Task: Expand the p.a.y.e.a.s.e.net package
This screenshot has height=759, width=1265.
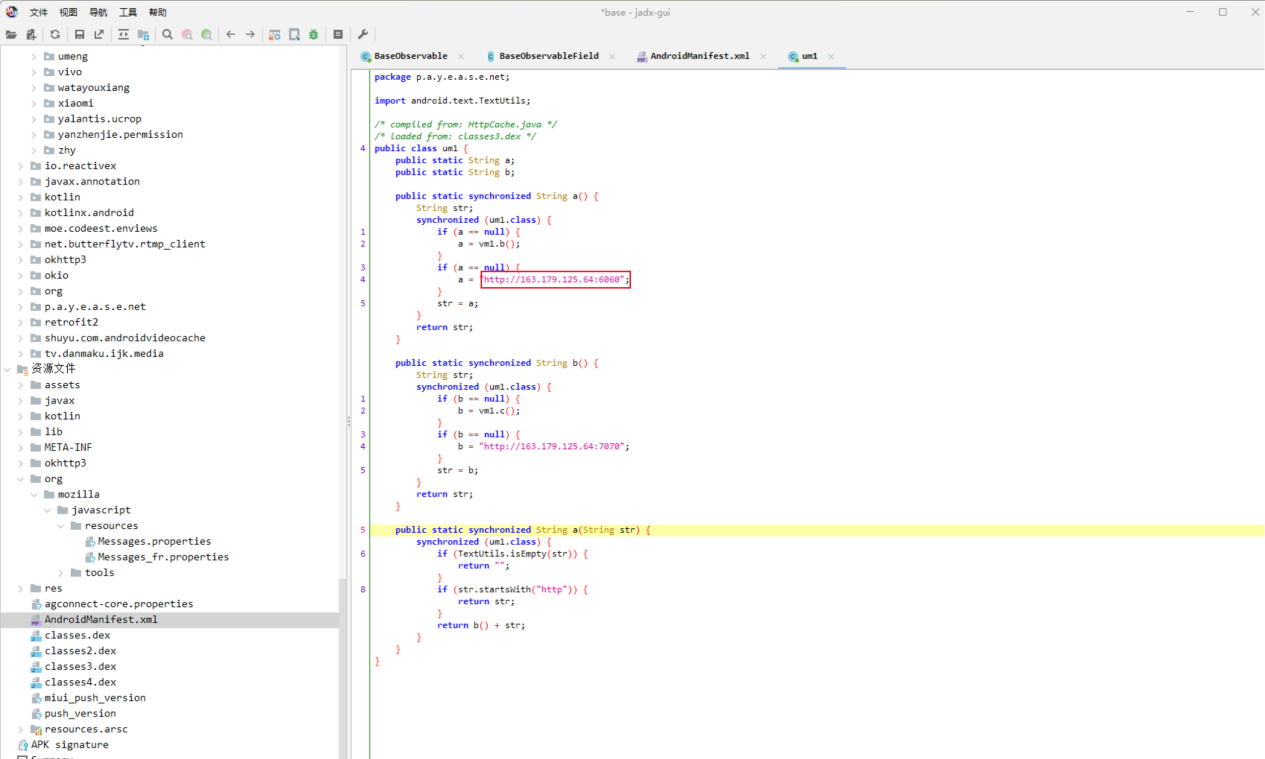Action: (21, 307)
